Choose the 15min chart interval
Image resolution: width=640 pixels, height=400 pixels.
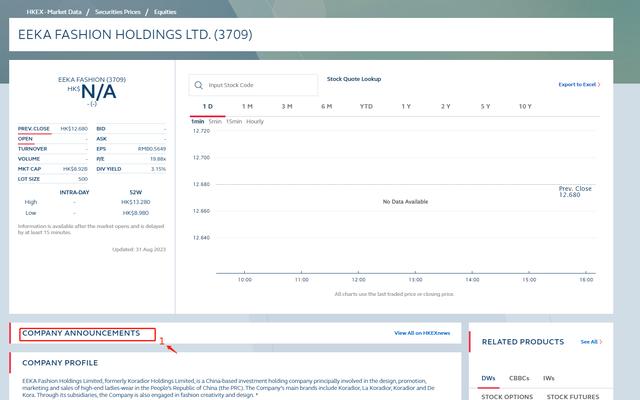(233, 121)
